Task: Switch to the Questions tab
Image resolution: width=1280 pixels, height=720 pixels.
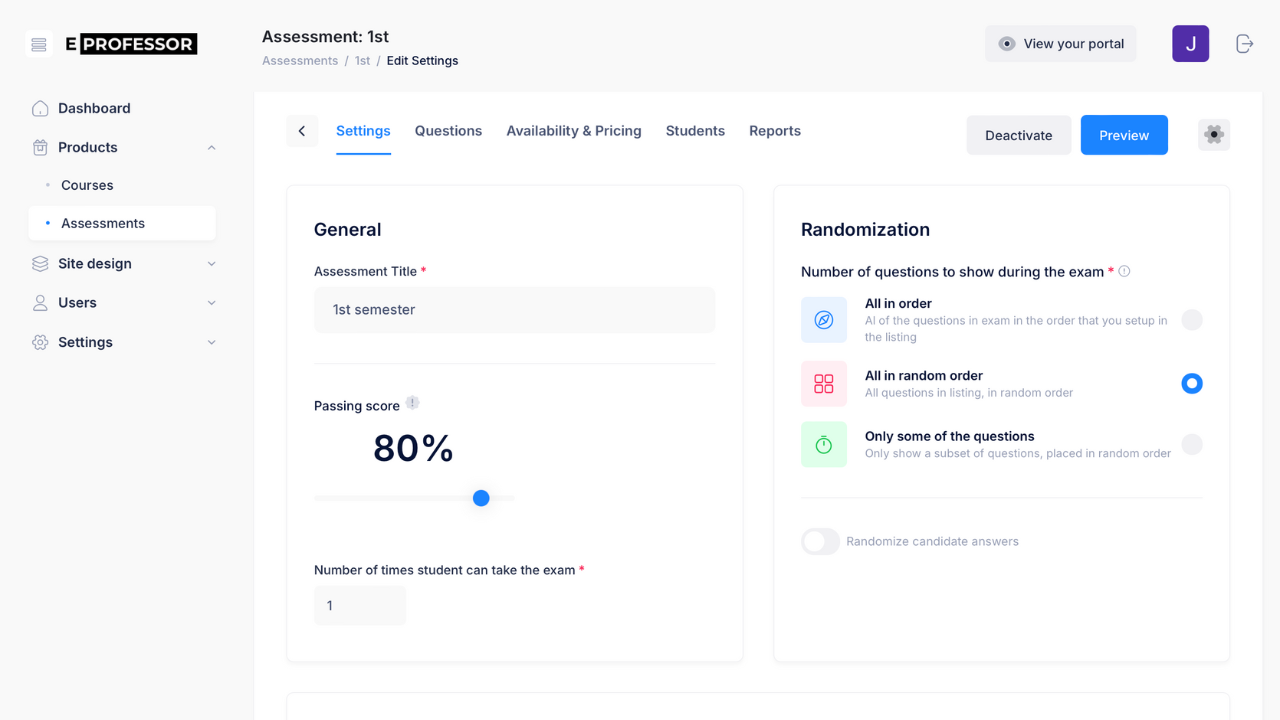Action: [x=448, y=131]
